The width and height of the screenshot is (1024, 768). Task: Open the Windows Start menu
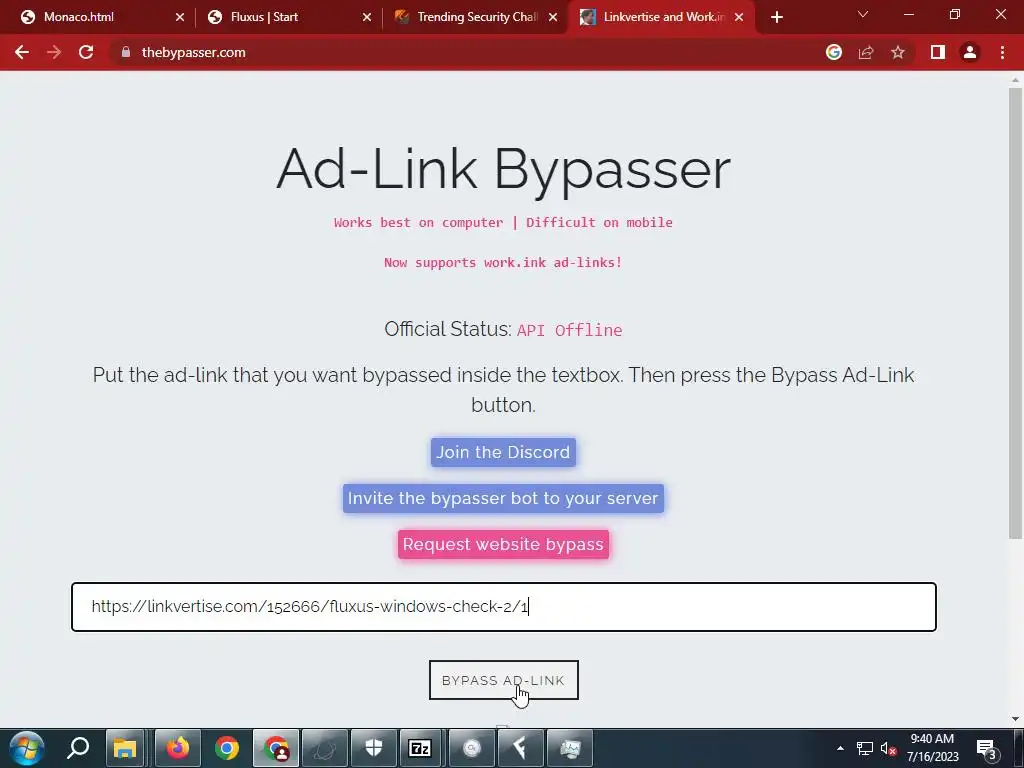(27, 748)
